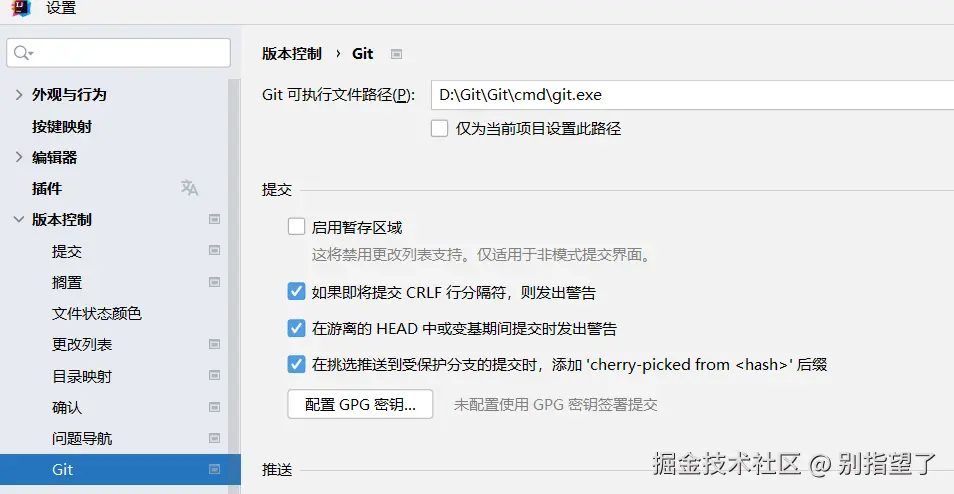Select 按键映射 in the settings list

tap(62, 127)
